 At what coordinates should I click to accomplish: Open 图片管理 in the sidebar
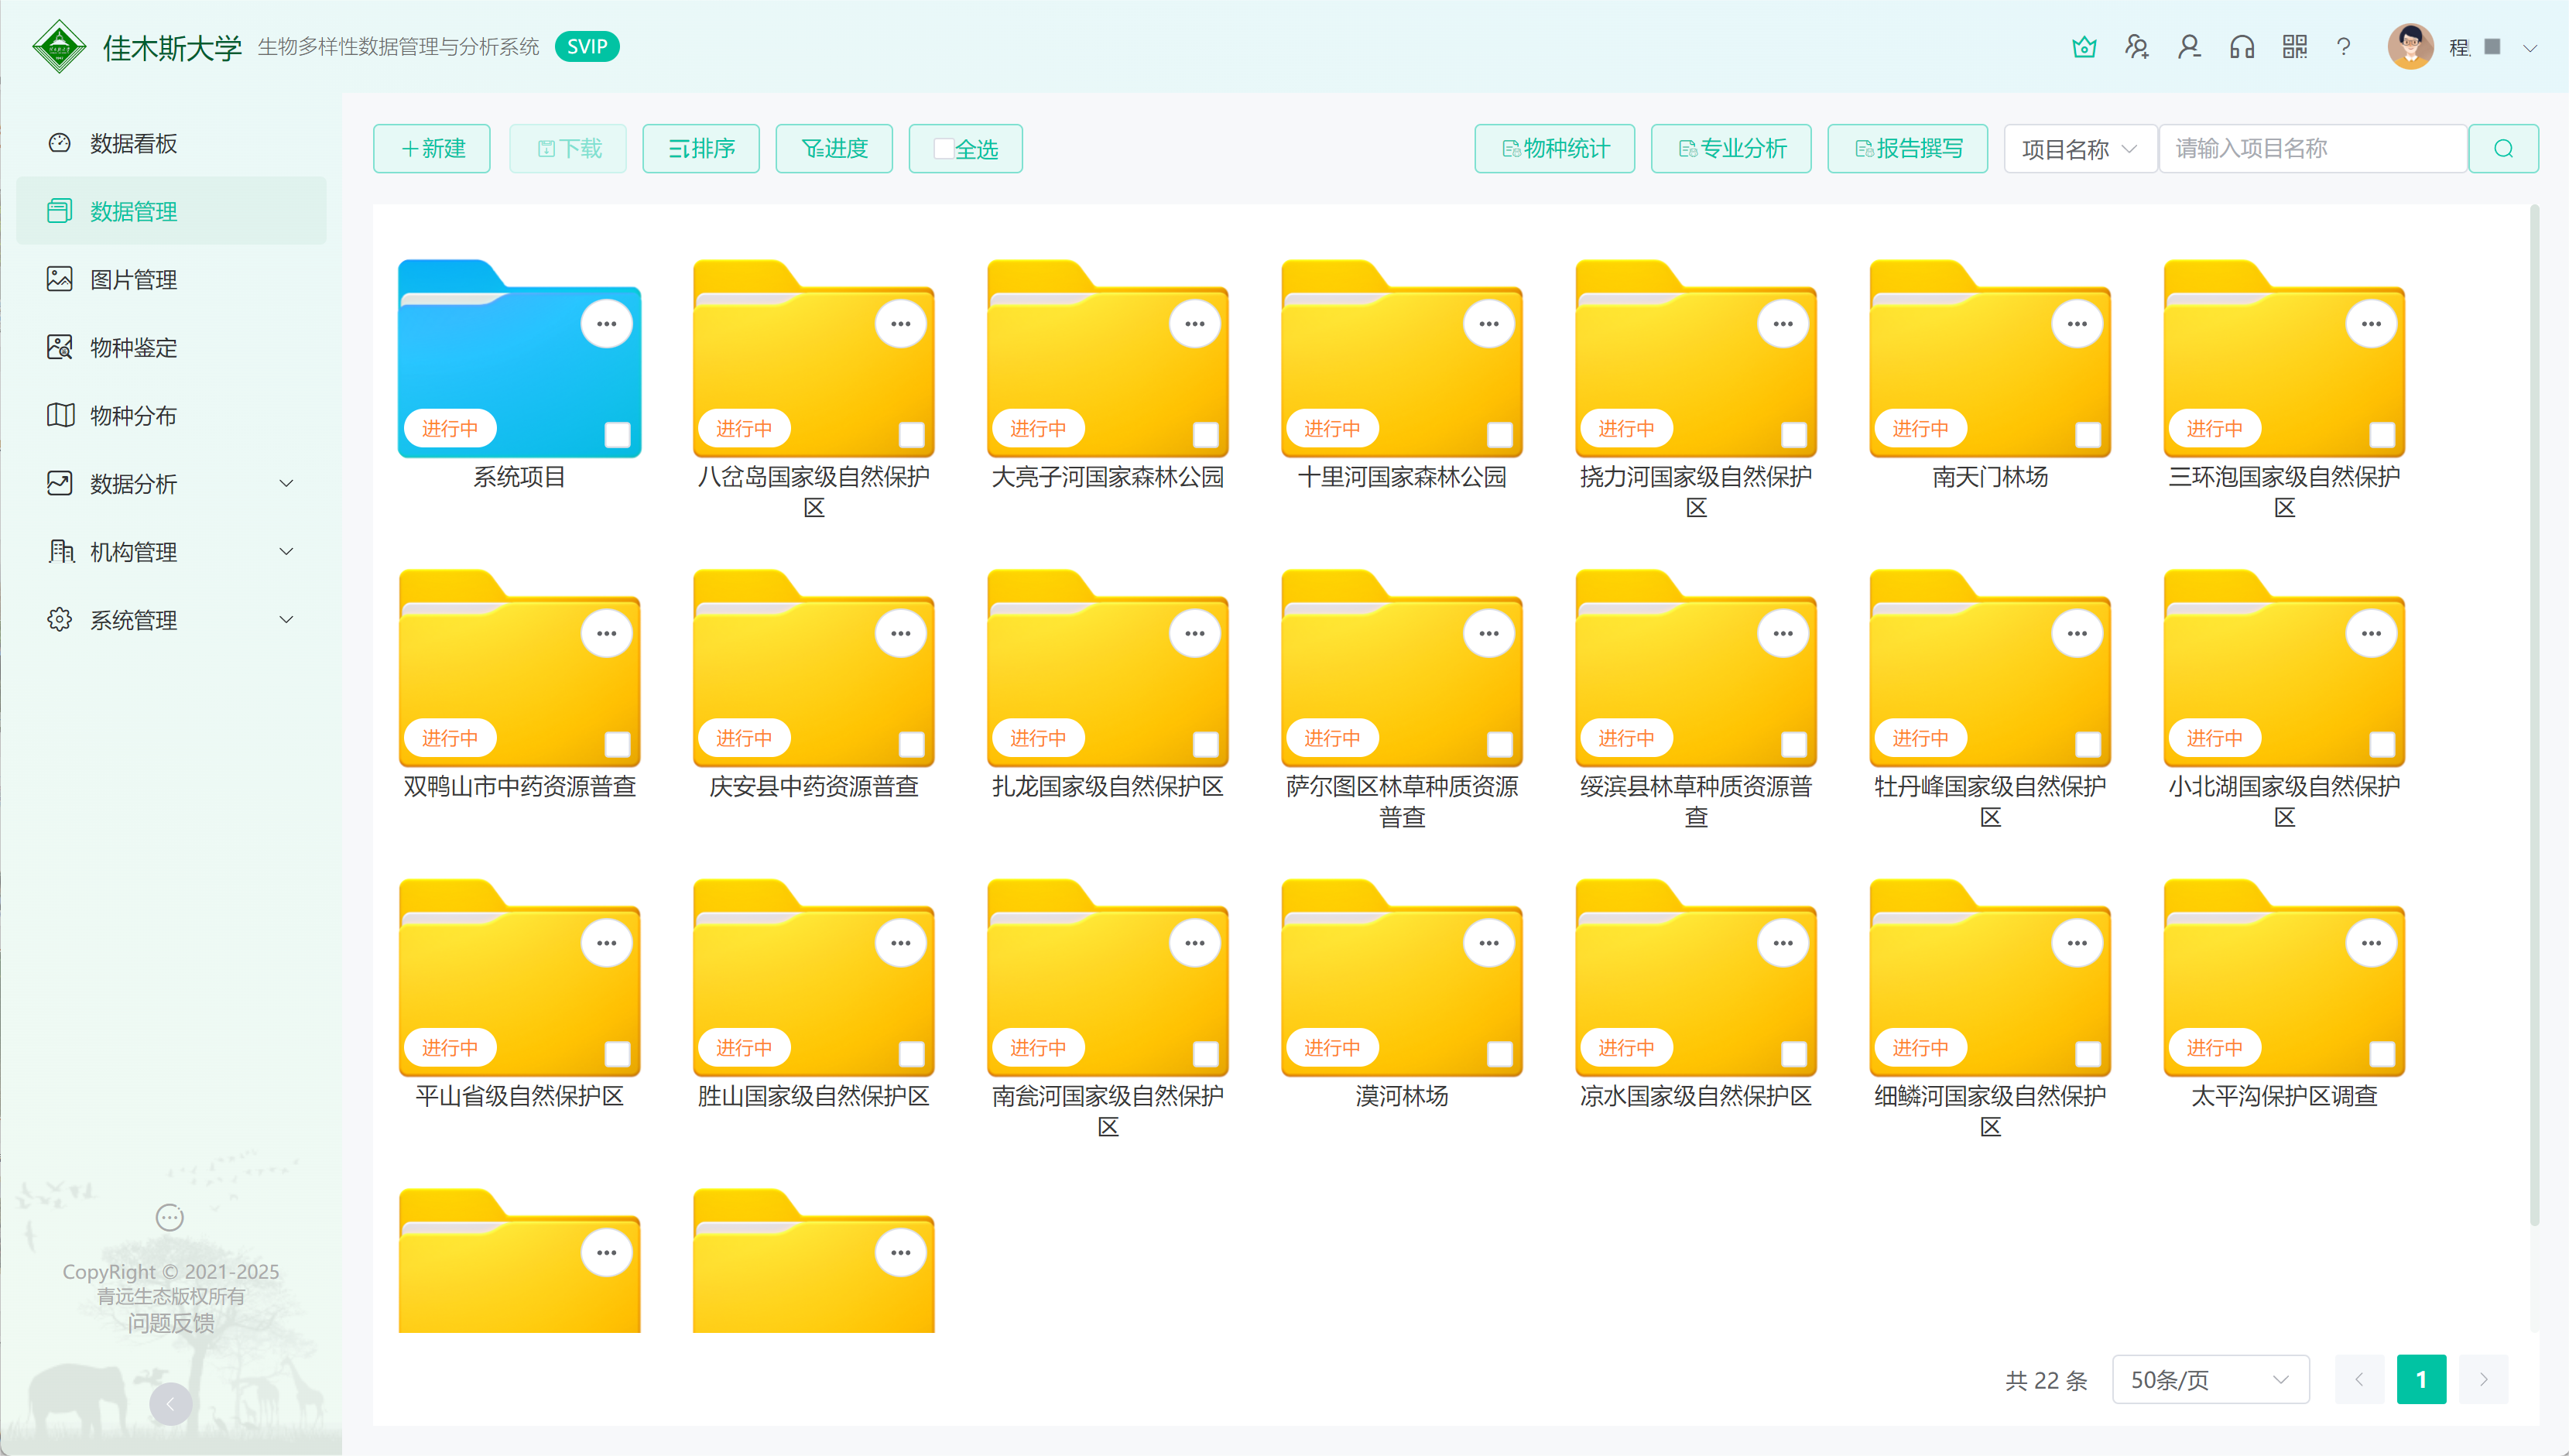tap(171, 279)
